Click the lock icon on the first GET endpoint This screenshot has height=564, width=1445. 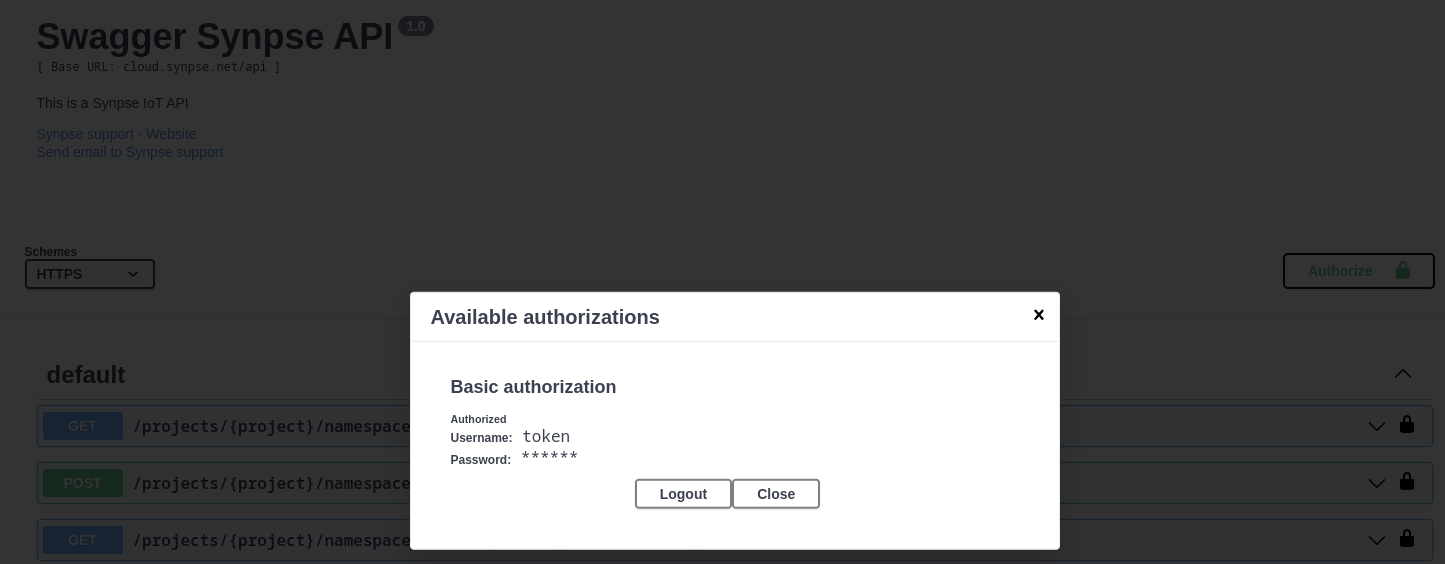pos(1407,424)
